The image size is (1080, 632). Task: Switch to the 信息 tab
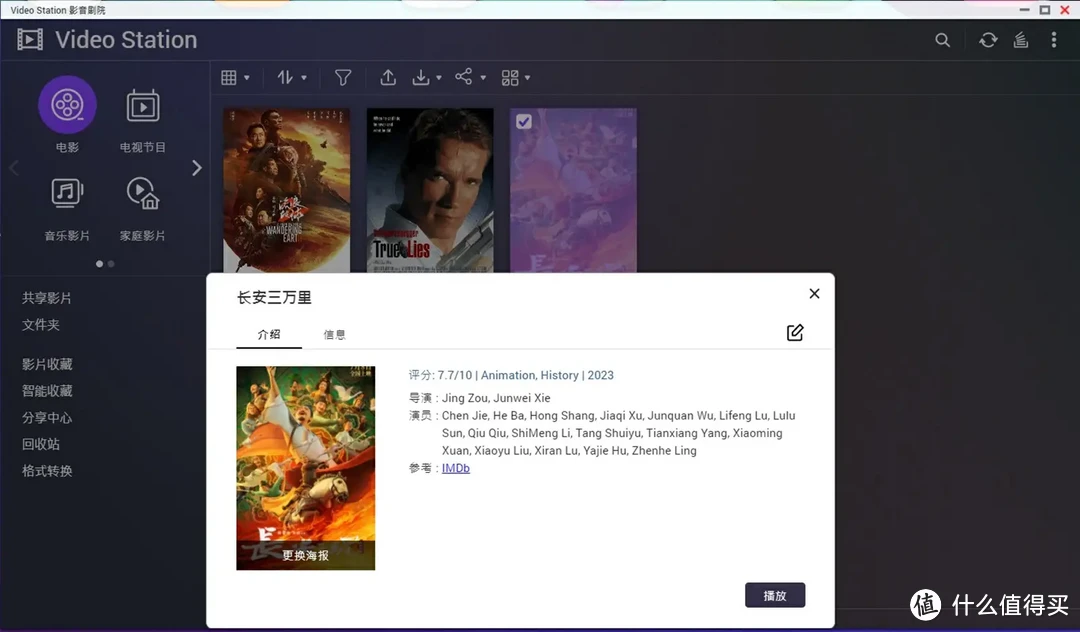coord(334,335)
